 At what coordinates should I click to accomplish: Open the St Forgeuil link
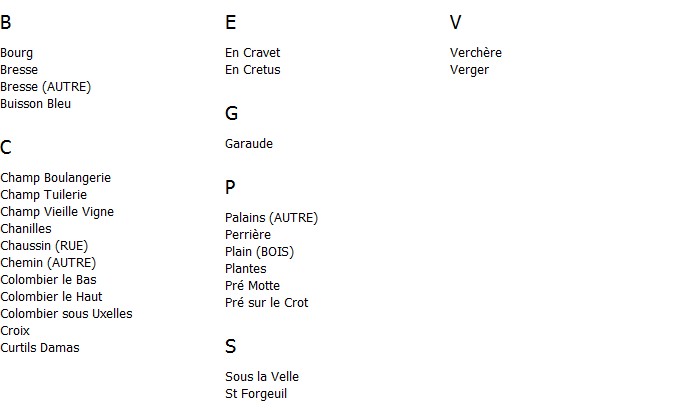[x=256, y=394]
